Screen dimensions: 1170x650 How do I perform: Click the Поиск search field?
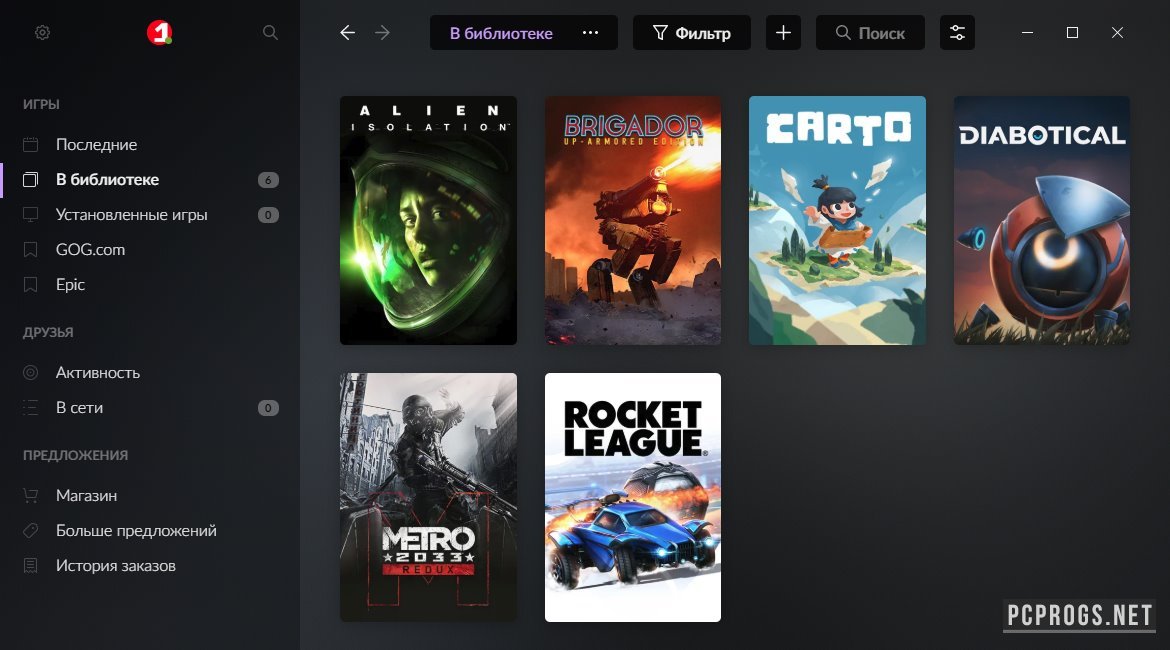point(870,33)
